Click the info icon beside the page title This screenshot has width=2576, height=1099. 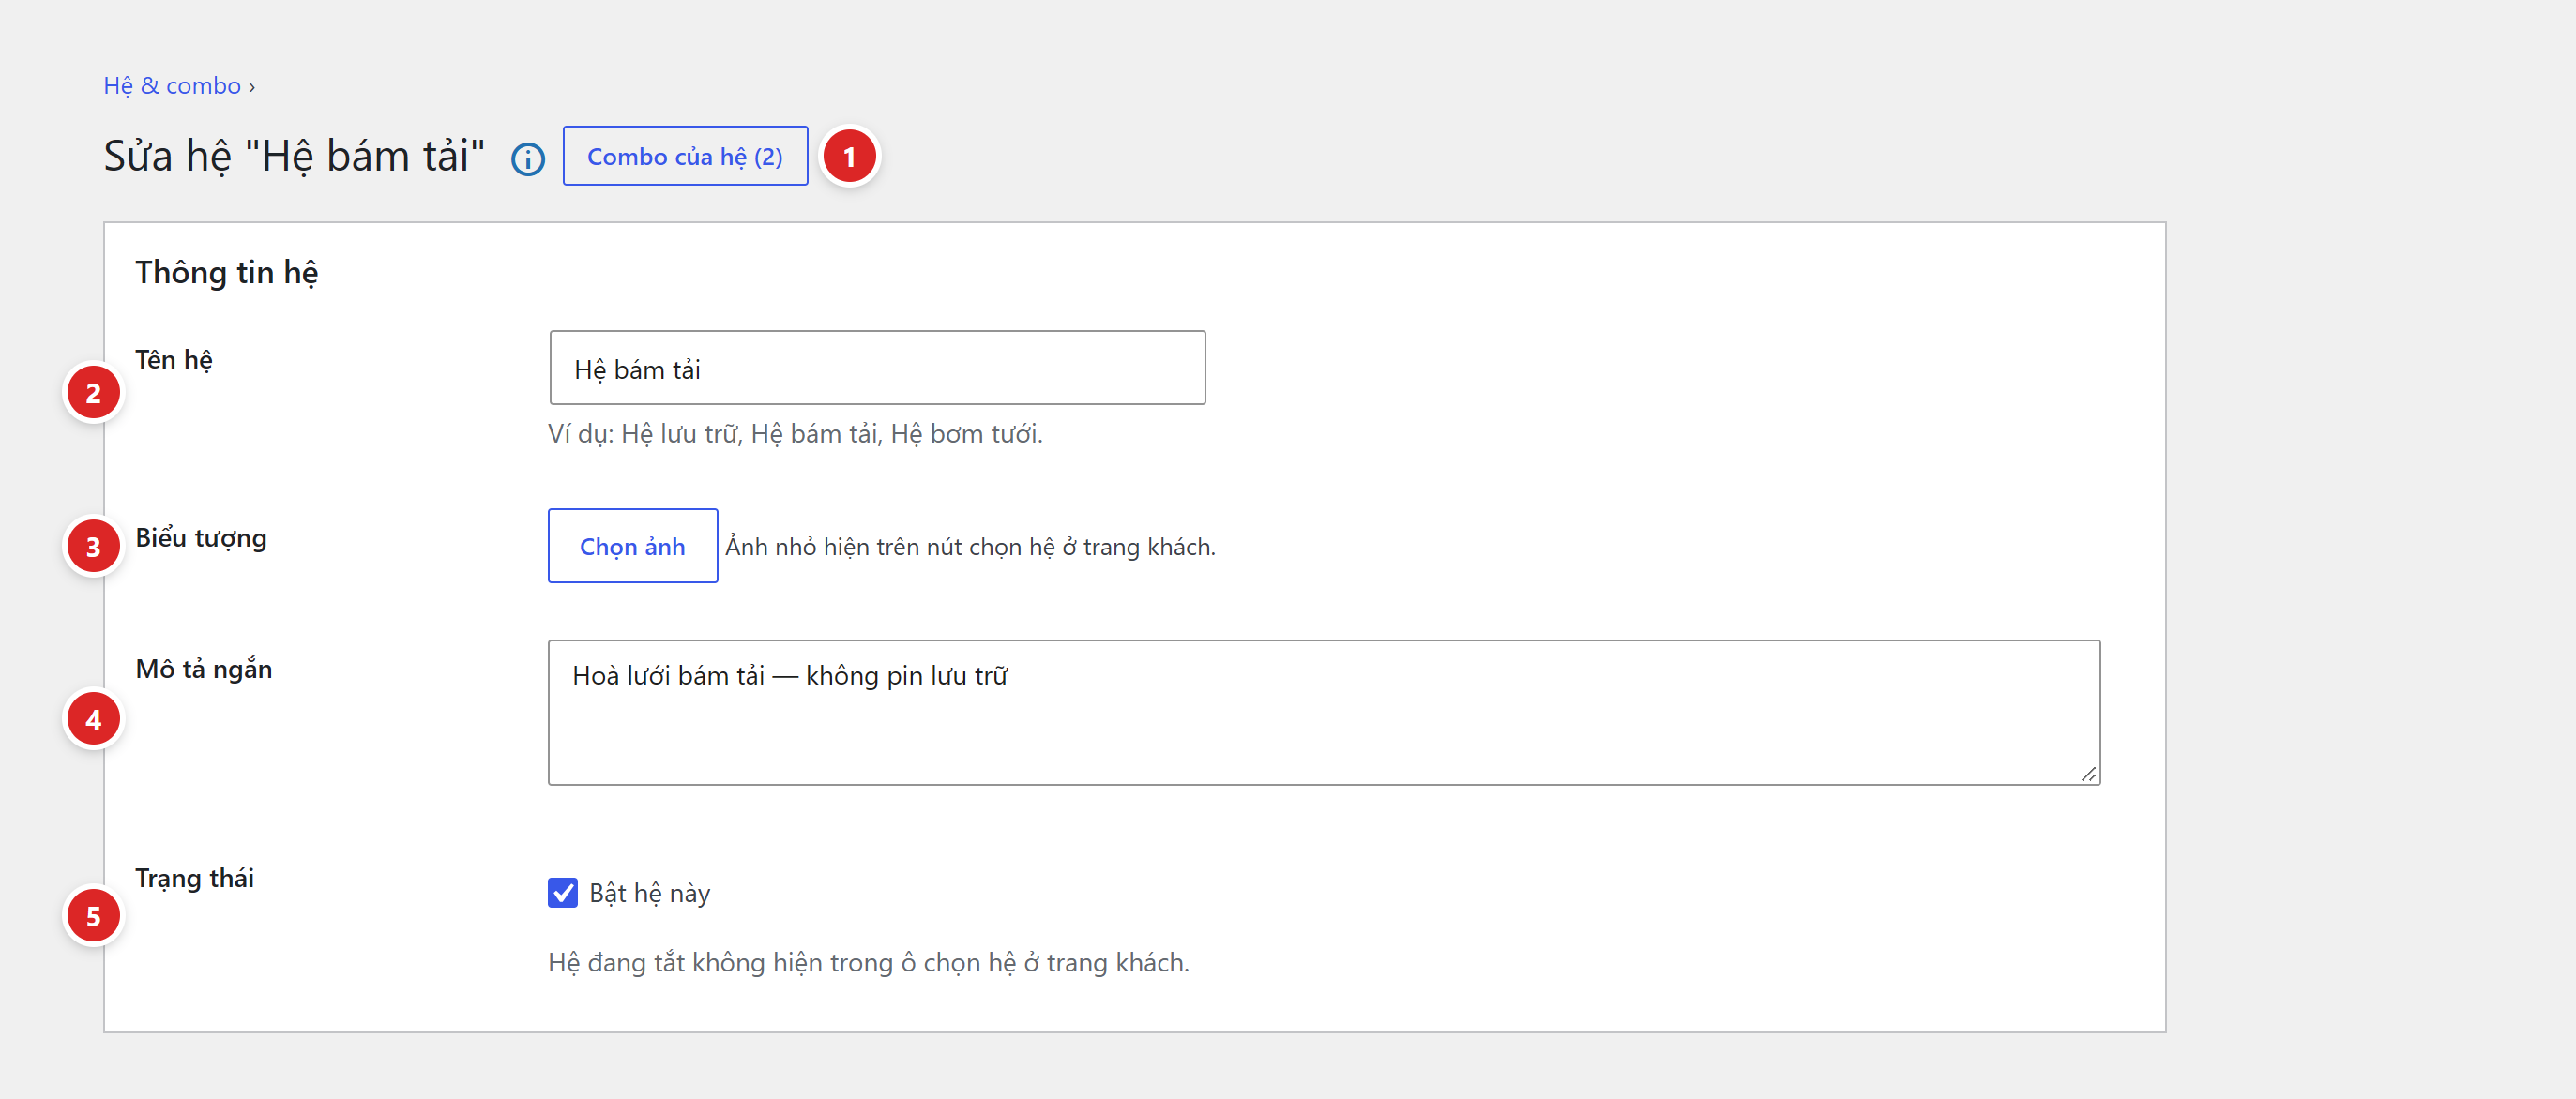point(528,159)
